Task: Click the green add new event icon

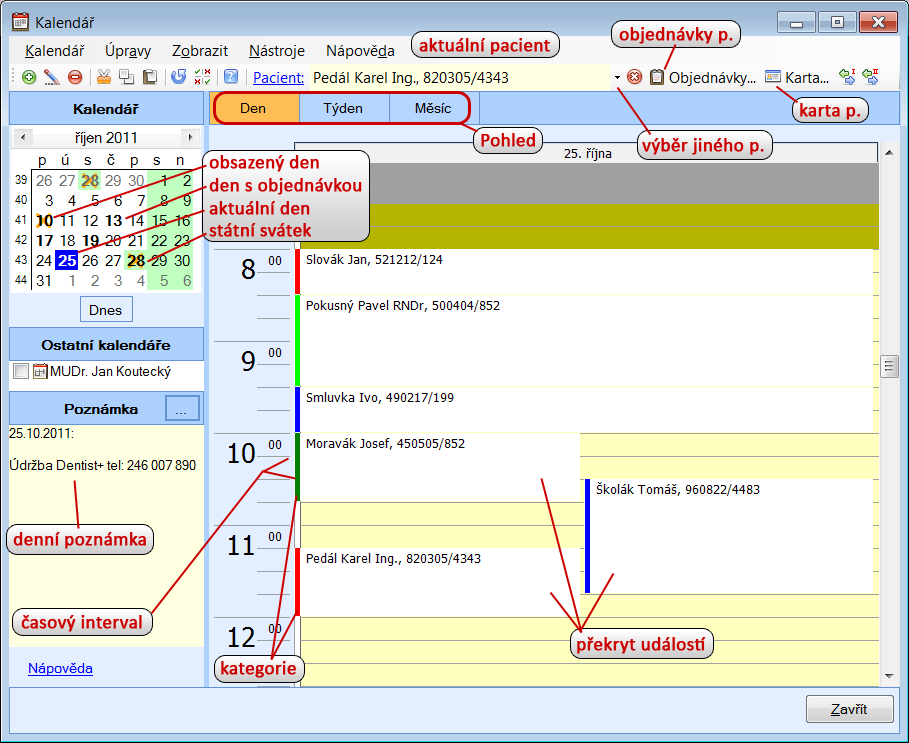Action: (28, 77)
